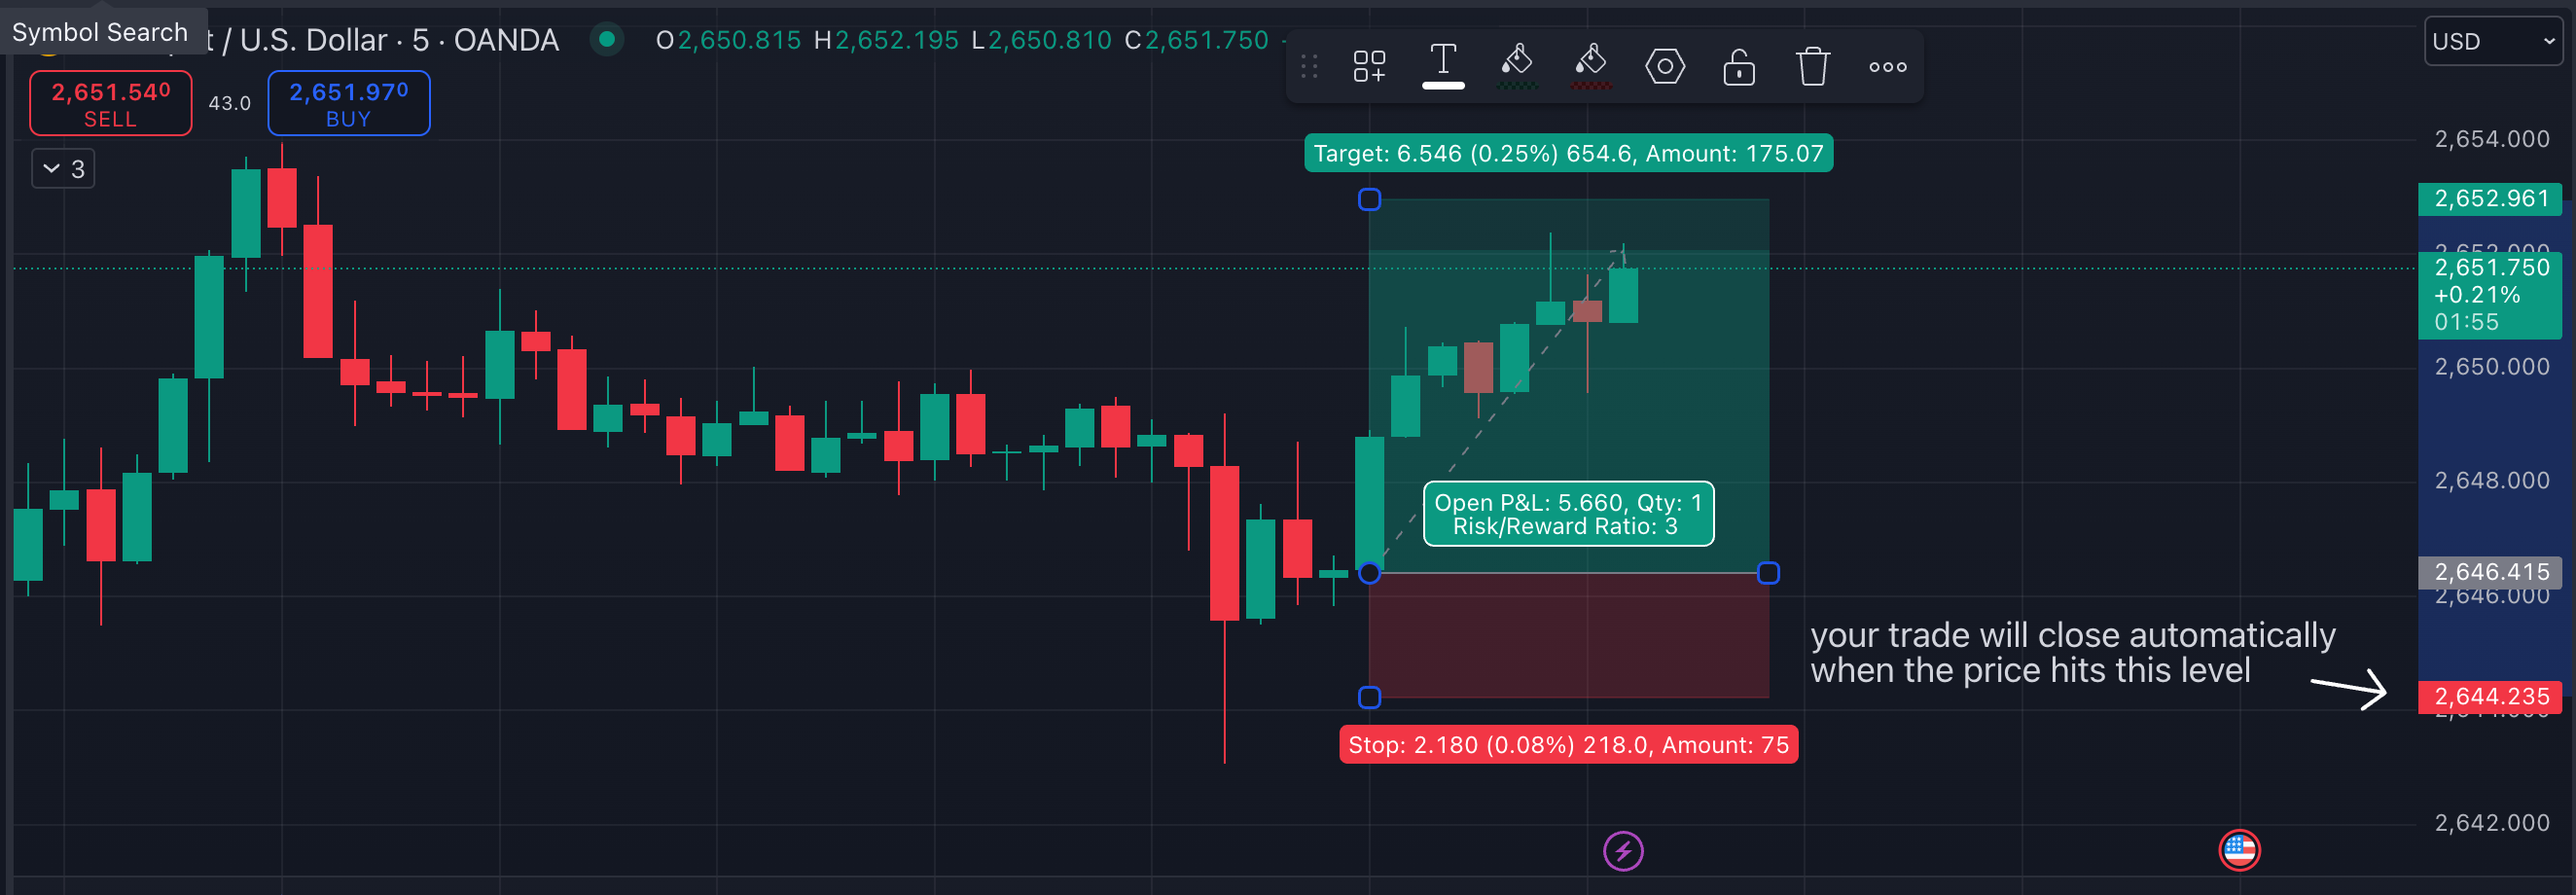Click the OHLC close value 2,651.750

pos(1207,40)
